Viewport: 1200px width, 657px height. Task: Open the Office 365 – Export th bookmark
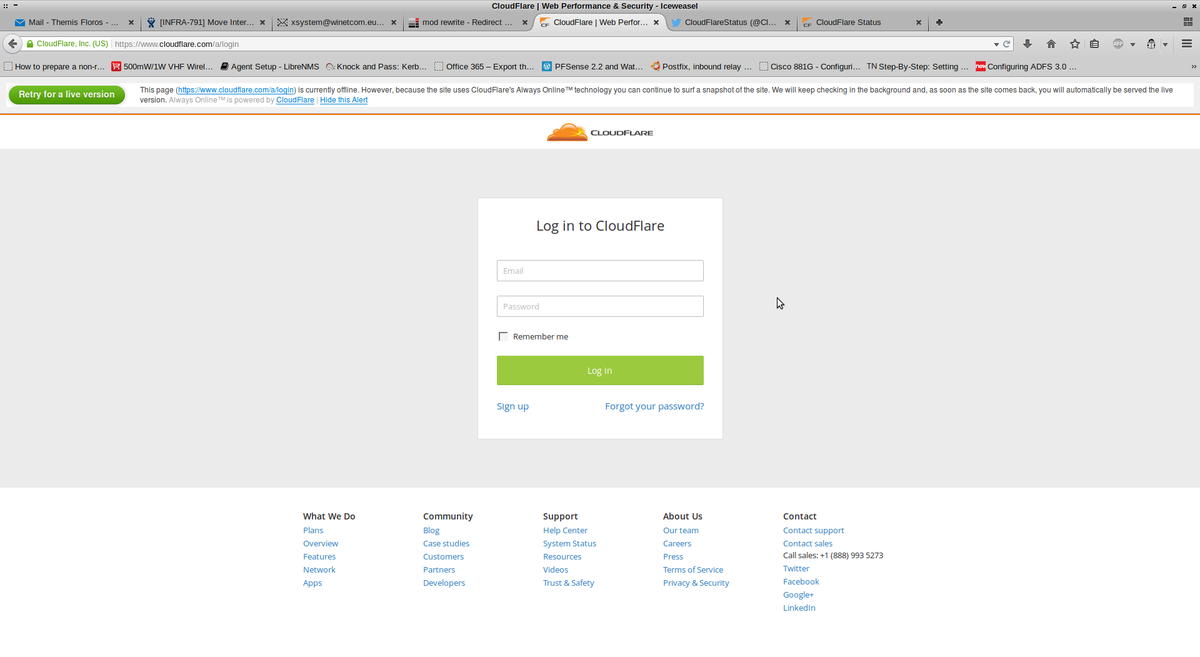tap(484, 67)
